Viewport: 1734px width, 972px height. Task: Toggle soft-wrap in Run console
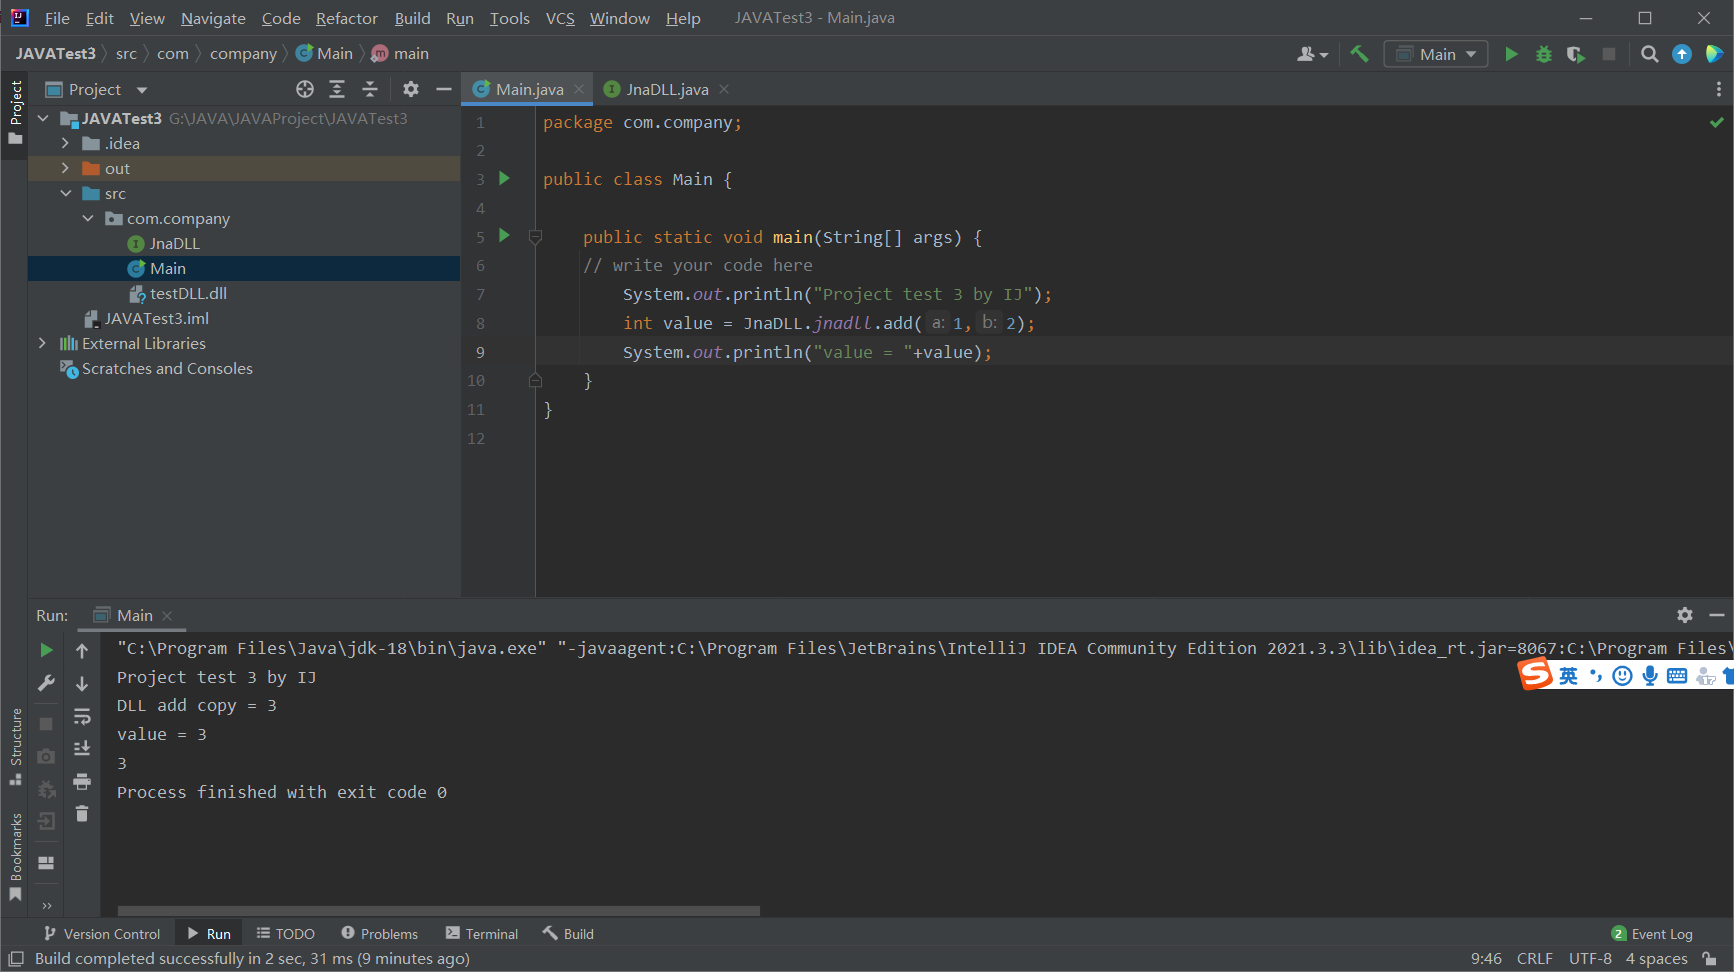point(82,716)
